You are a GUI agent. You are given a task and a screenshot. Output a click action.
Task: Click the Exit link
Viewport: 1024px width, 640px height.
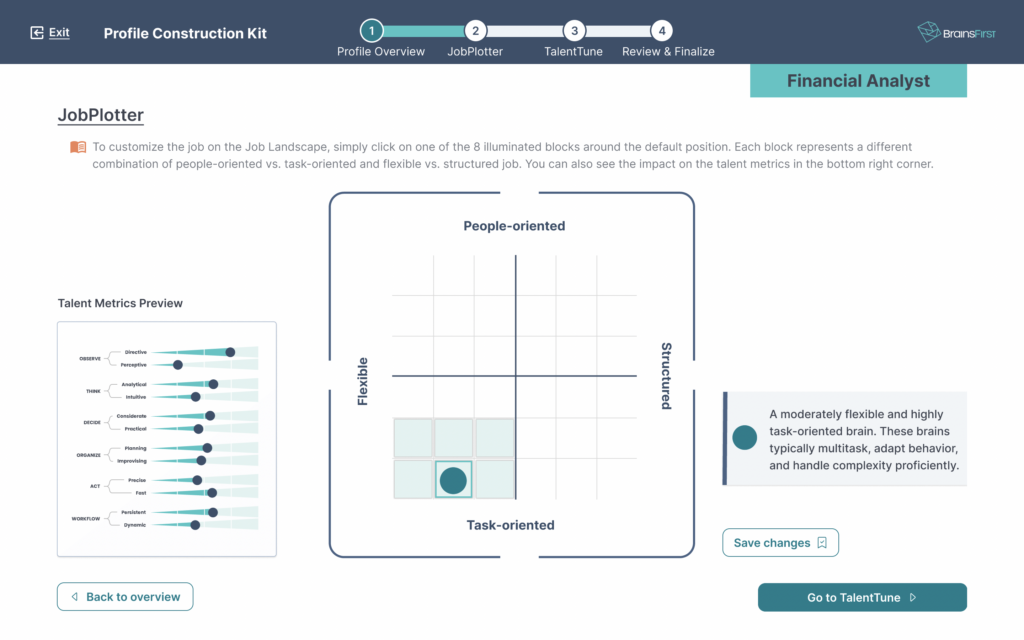click(x=59, y=33)
